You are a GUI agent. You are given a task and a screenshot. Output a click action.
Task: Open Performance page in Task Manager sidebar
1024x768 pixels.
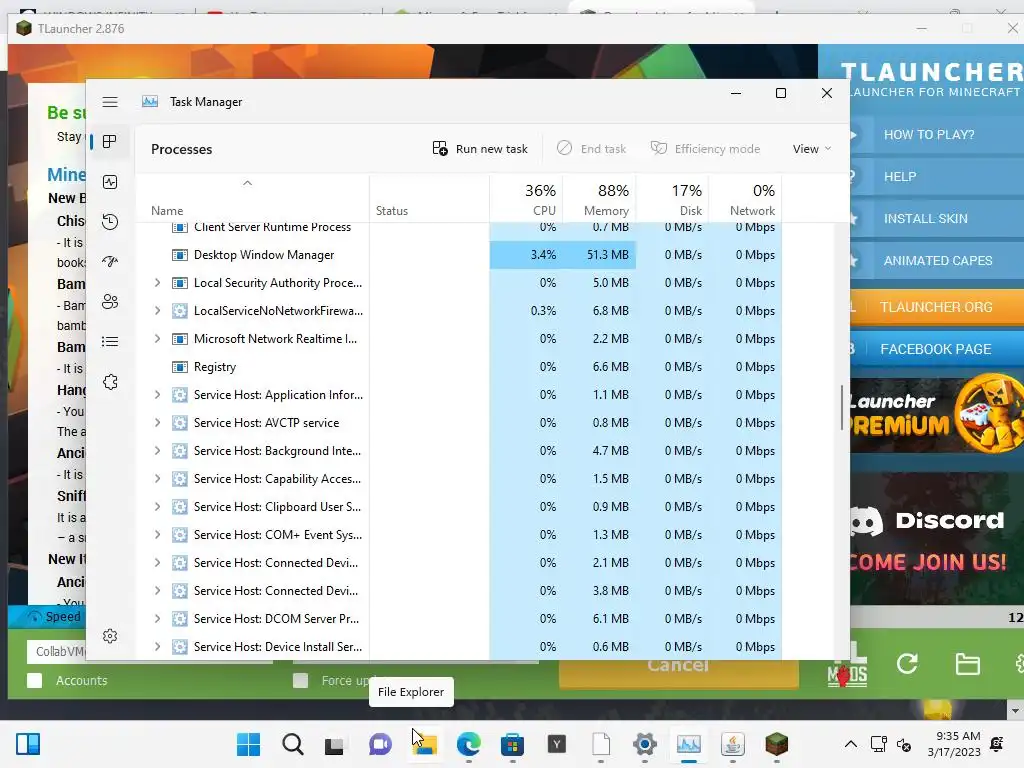pos(110,182)
